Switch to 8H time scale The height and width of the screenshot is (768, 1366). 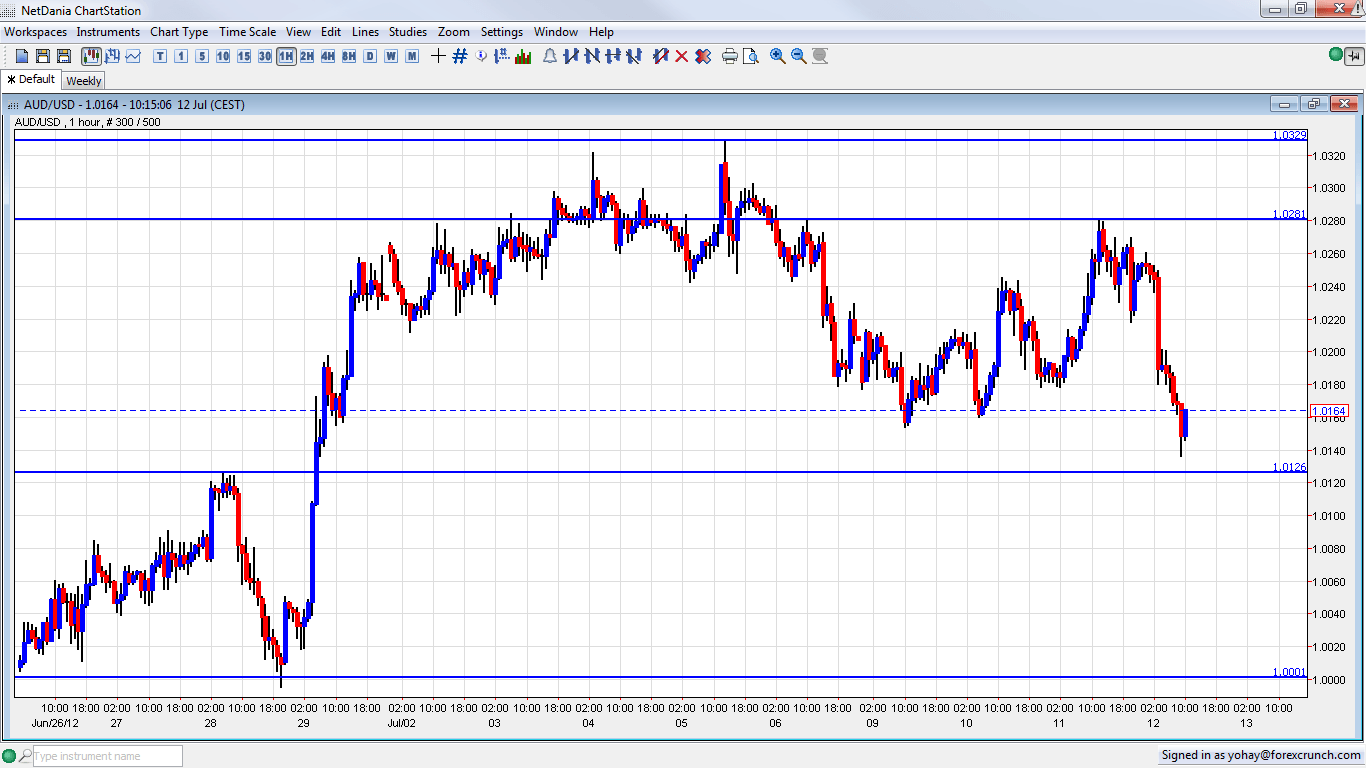point(349,56)
